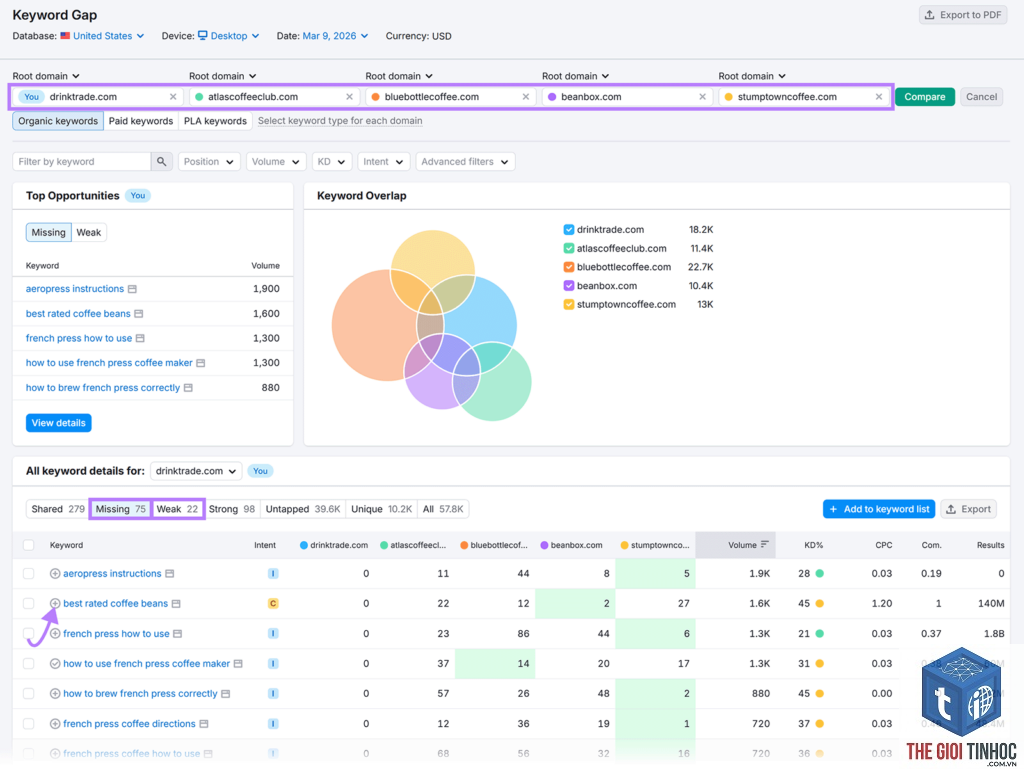Viewport: 1024px width, 769px height.
Task: Open SERP icon next to french press how to use in table
Action: click(x=178, y=634)
